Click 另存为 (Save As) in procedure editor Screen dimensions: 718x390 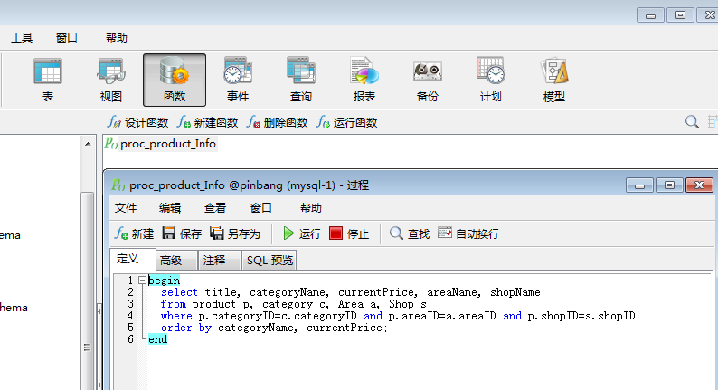coord(235,234)
